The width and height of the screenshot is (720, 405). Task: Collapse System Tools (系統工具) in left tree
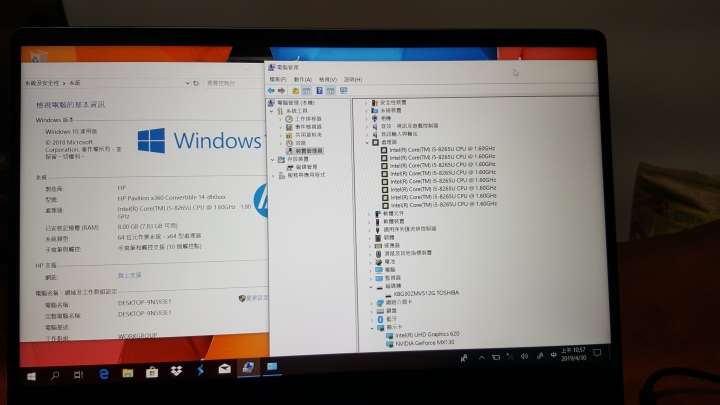(x=271, y=111)
